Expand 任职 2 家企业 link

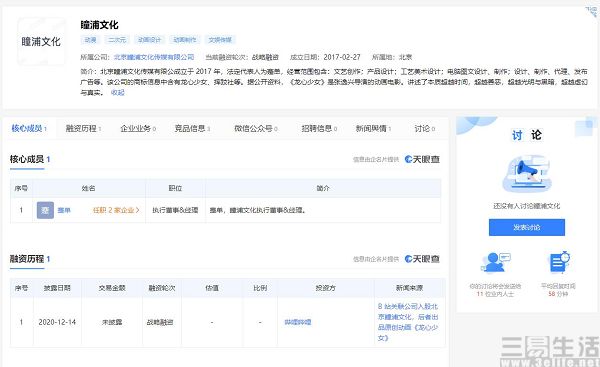(x=116, y=210)
